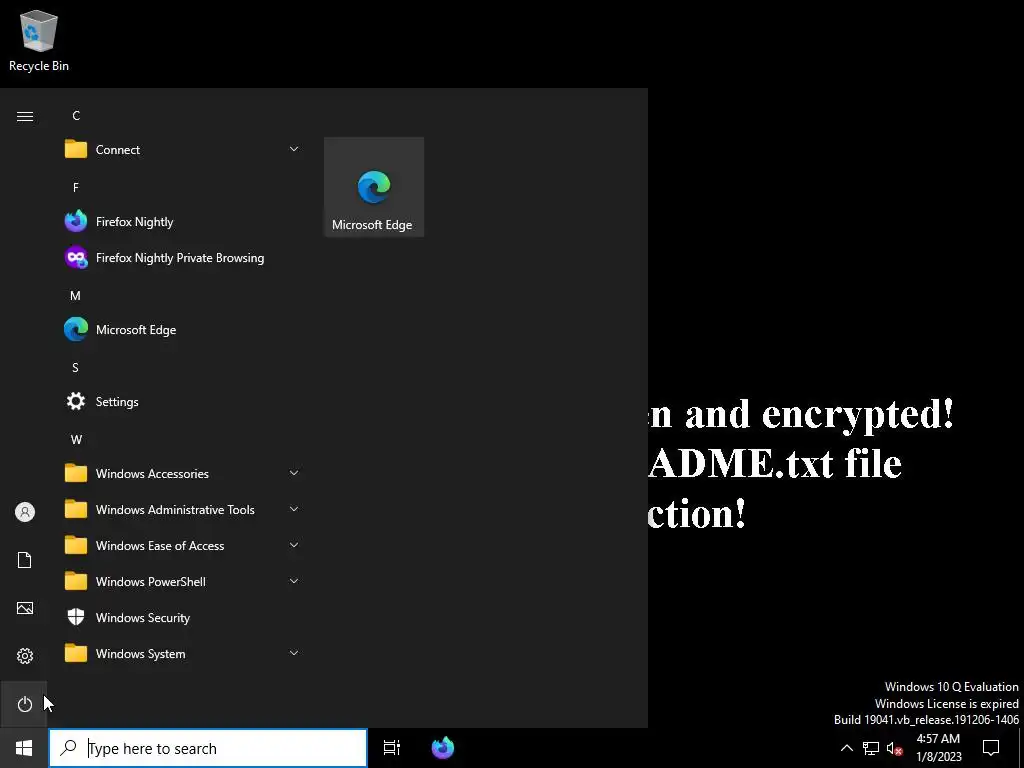
Task: Open Settings gear in Start sidebar
Action: point(25,656)
